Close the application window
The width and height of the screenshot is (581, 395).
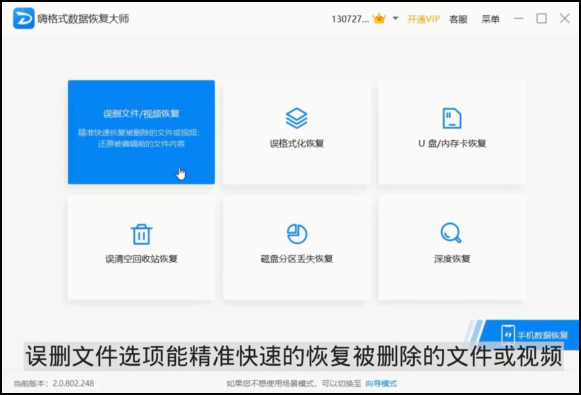tap(565, 18)
